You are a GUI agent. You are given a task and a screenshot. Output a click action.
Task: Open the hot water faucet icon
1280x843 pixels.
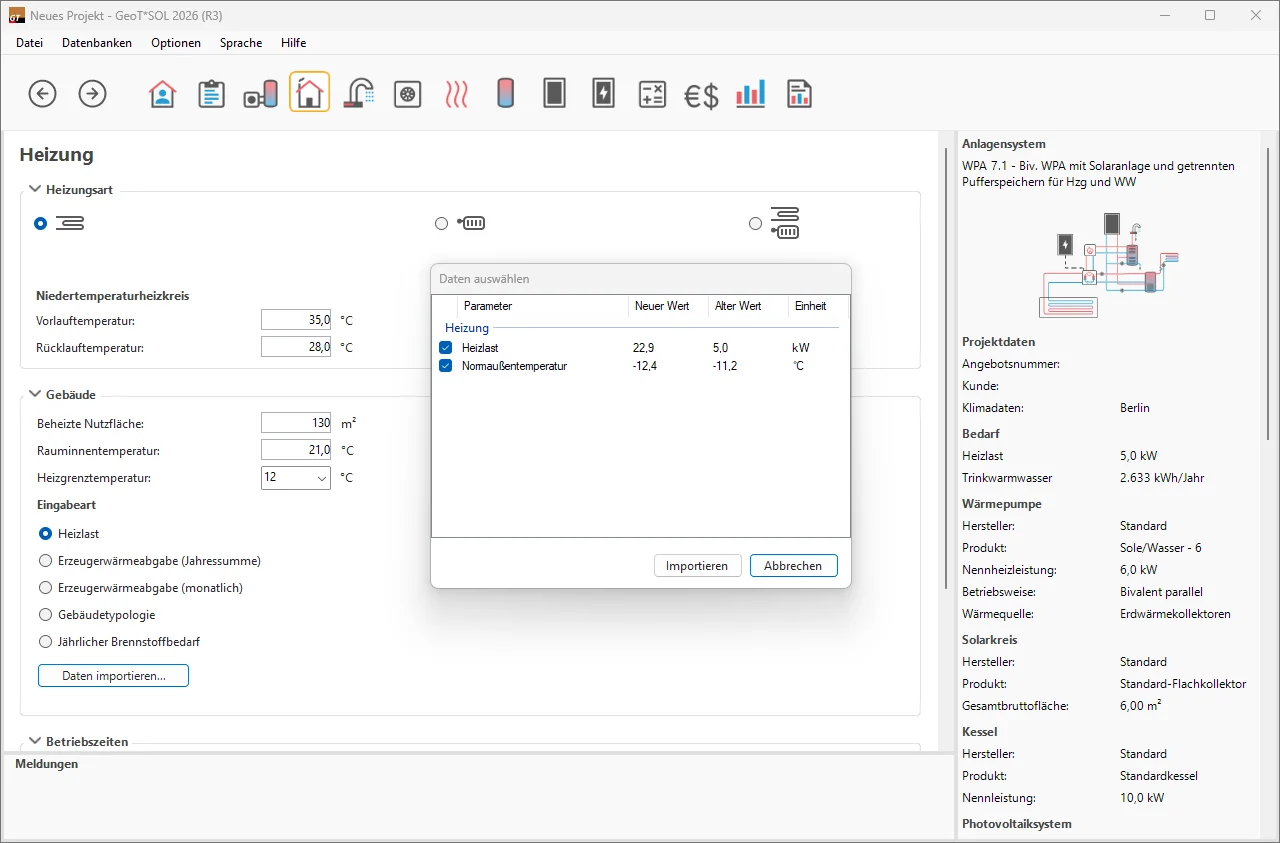click(x=359, y=94)
